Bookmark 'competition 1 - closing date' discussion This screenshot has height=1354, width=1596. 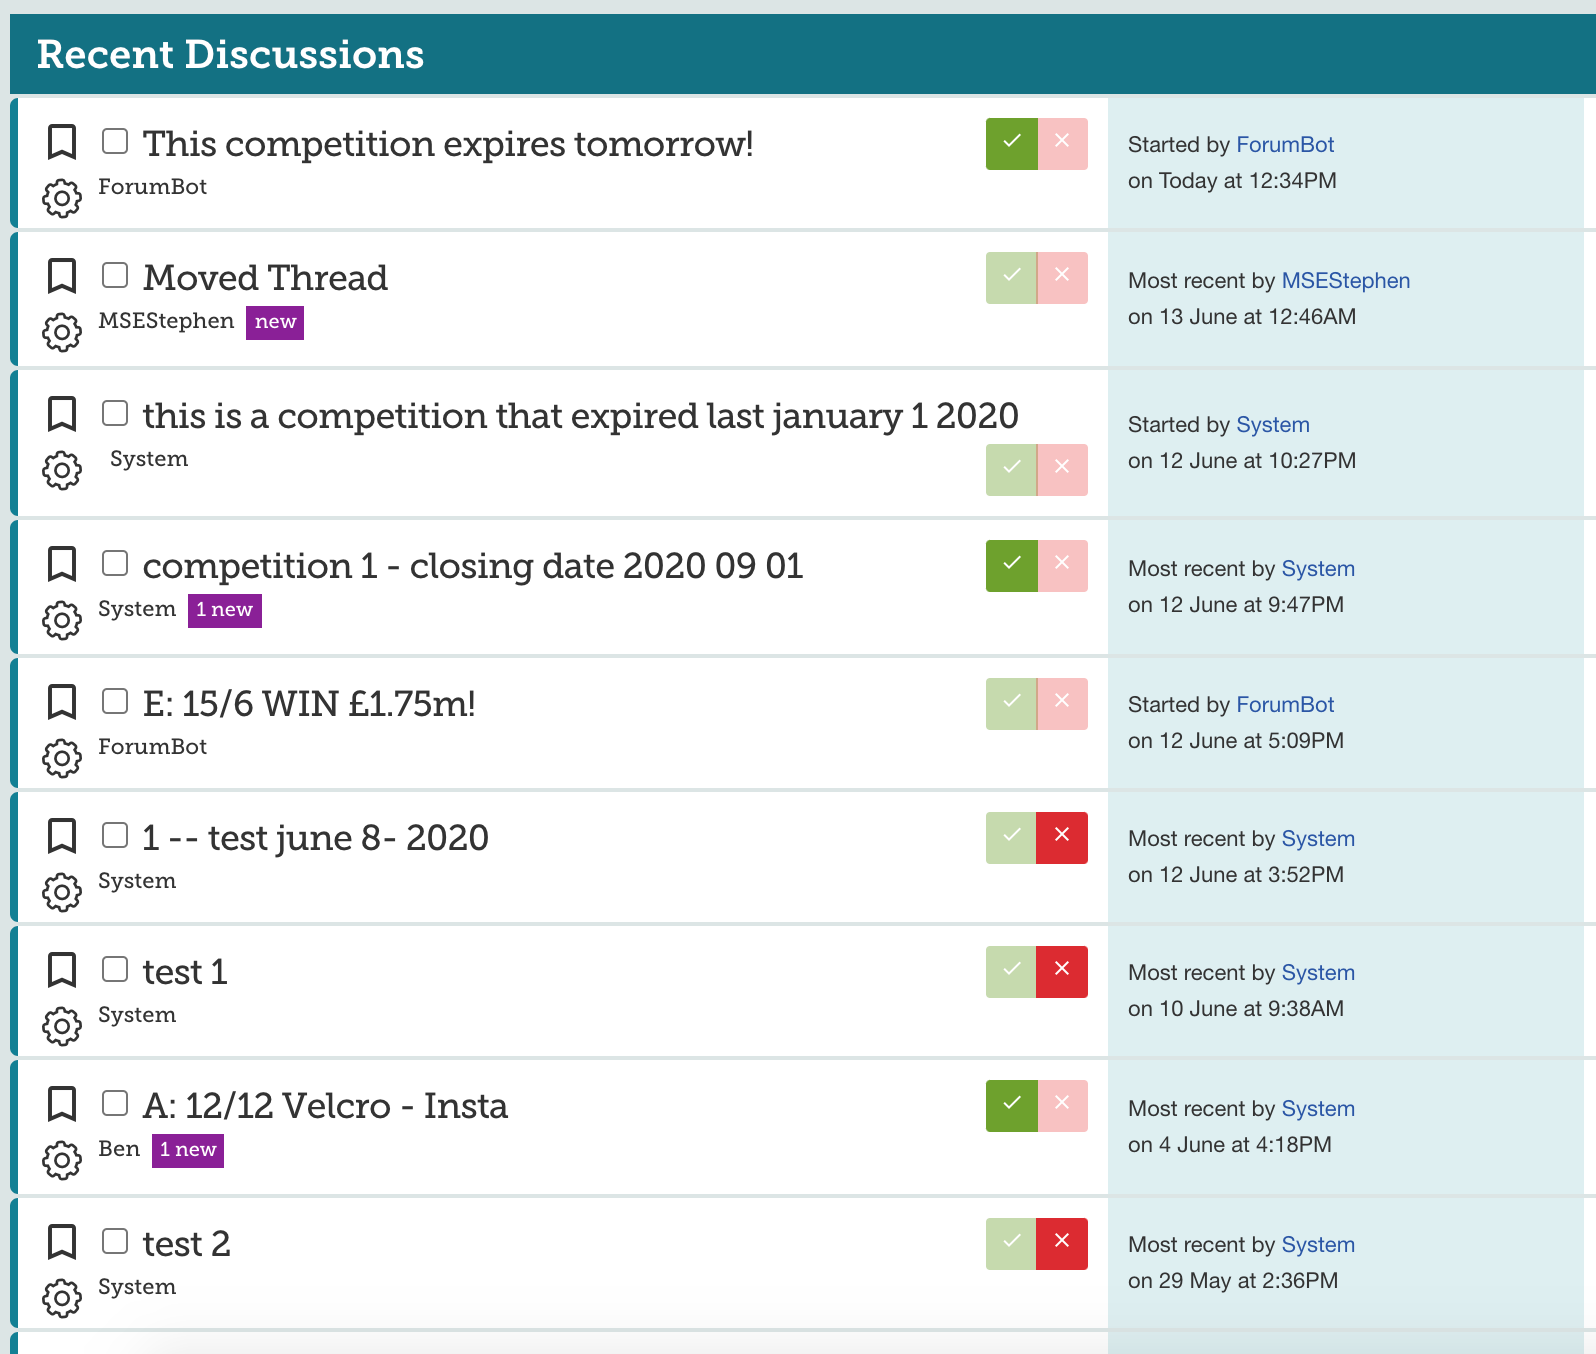tap(62, 564)
